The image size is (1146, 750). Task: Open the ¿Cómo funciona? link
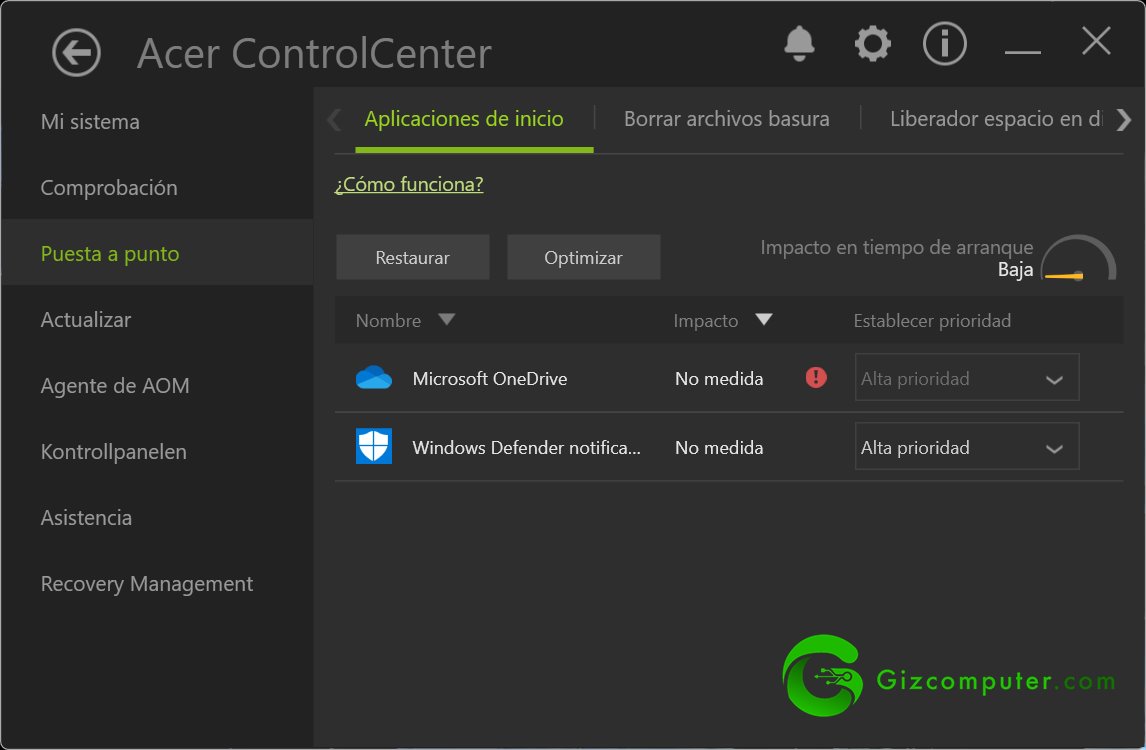409,184
